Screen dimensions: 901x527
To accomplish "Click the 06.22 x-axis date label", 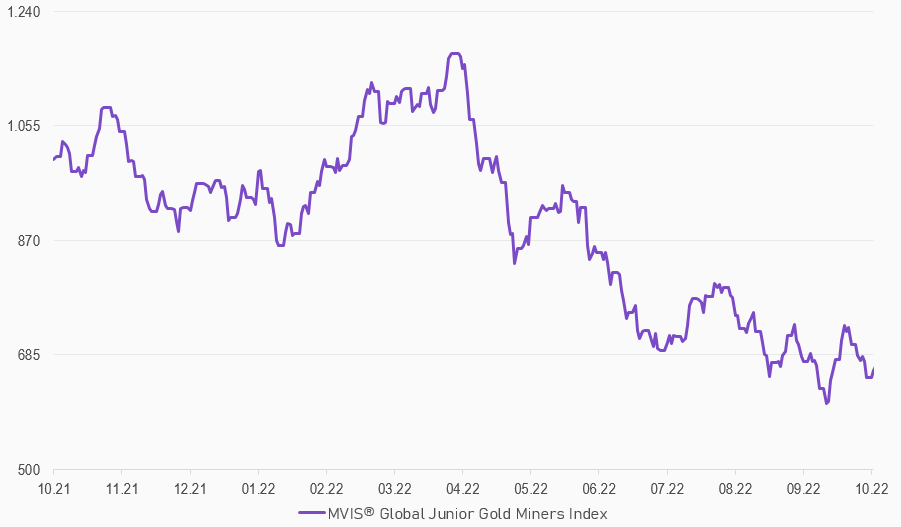I will [x=598, y=488].
